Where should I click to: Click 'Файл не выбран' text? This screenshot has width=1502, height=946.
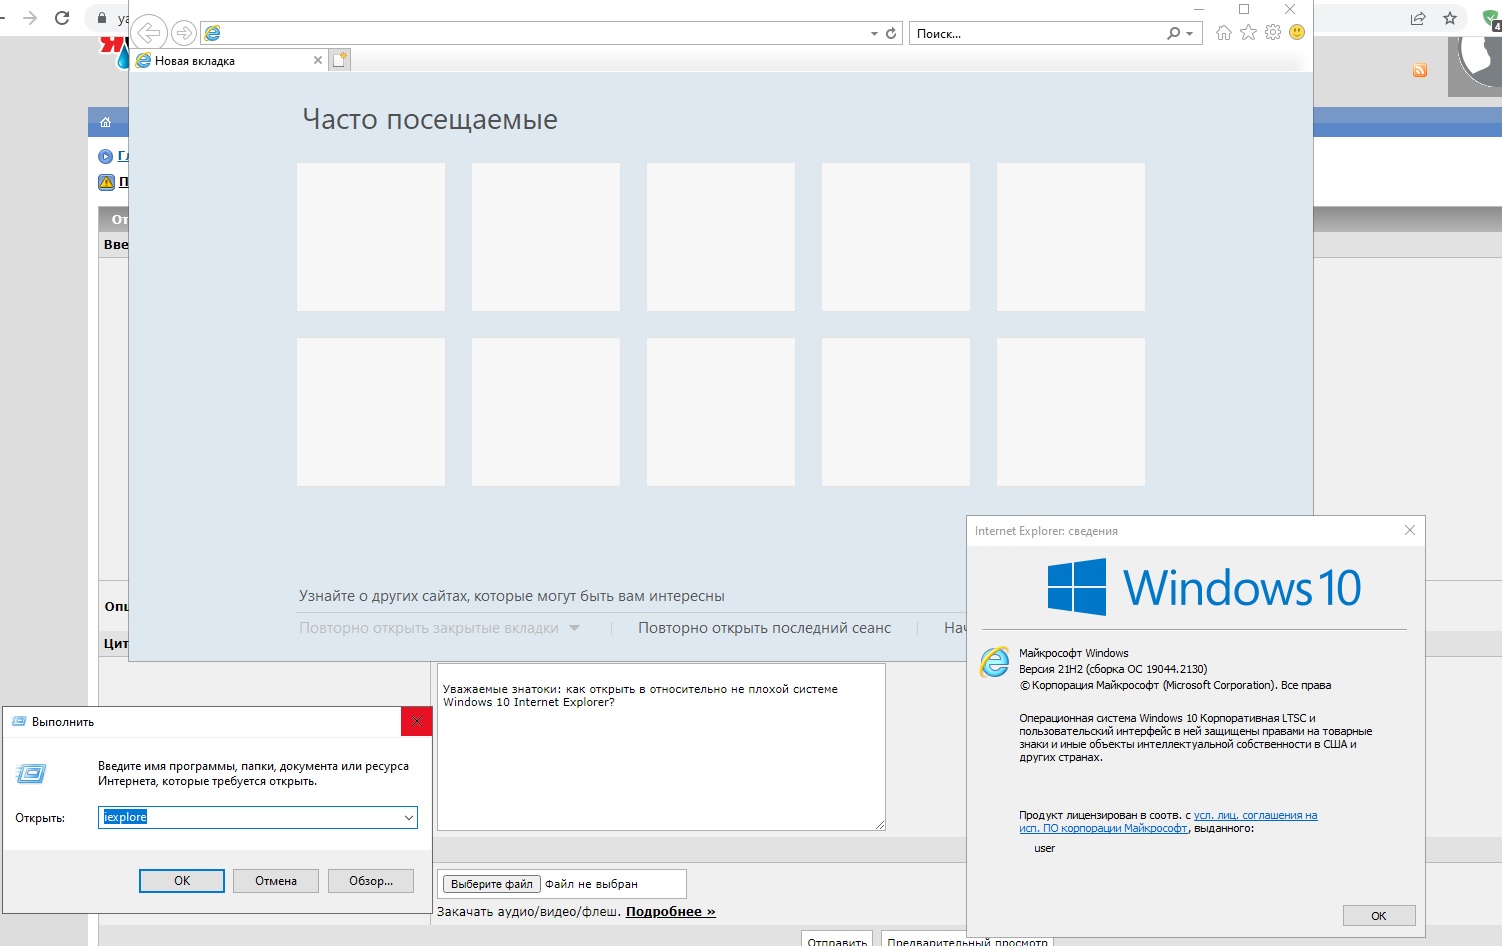point(591,884)
